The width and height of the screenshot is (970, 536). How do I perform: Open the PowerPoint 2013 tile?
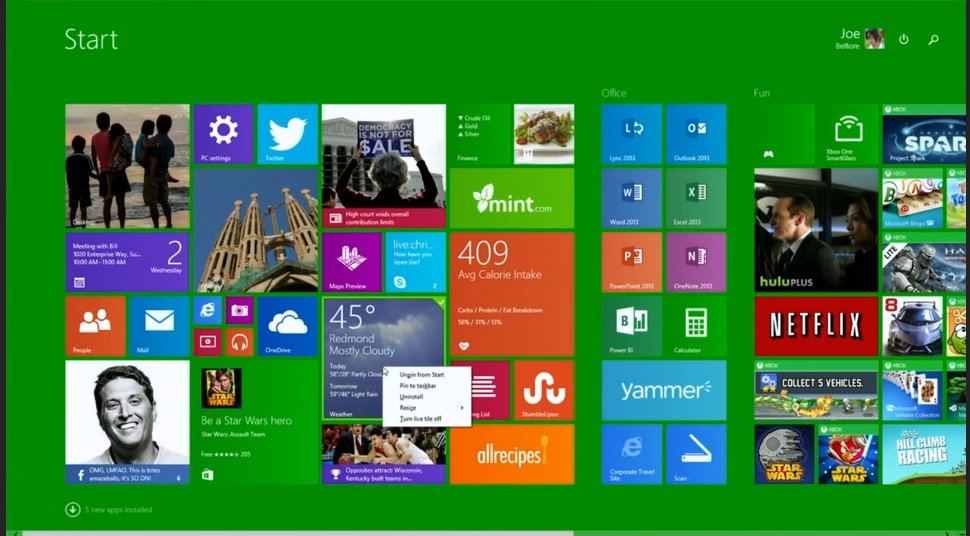coord(632,262)
